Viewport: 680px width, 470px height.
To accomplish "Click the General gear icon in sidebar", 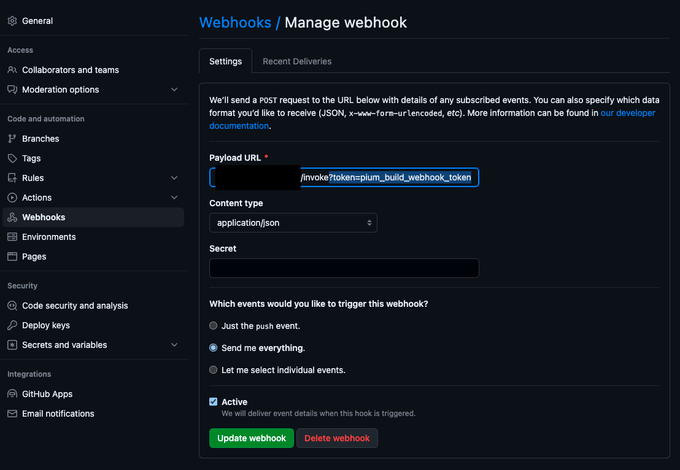I will click(12, 20).
